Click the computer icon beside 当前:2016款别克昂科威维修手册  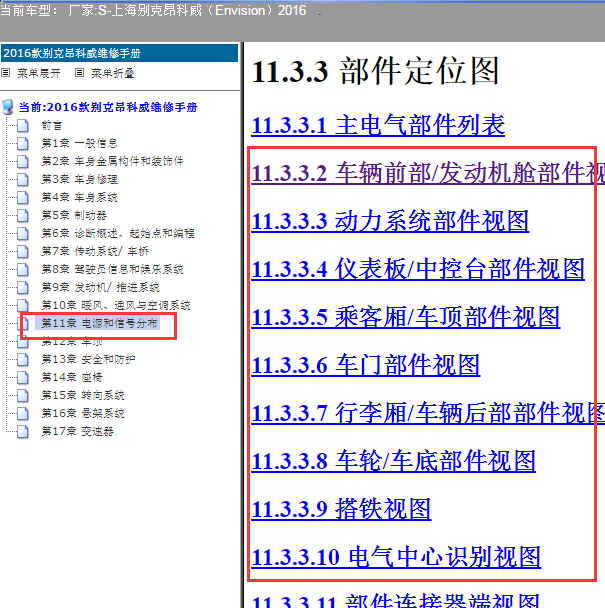pos(8,107)
